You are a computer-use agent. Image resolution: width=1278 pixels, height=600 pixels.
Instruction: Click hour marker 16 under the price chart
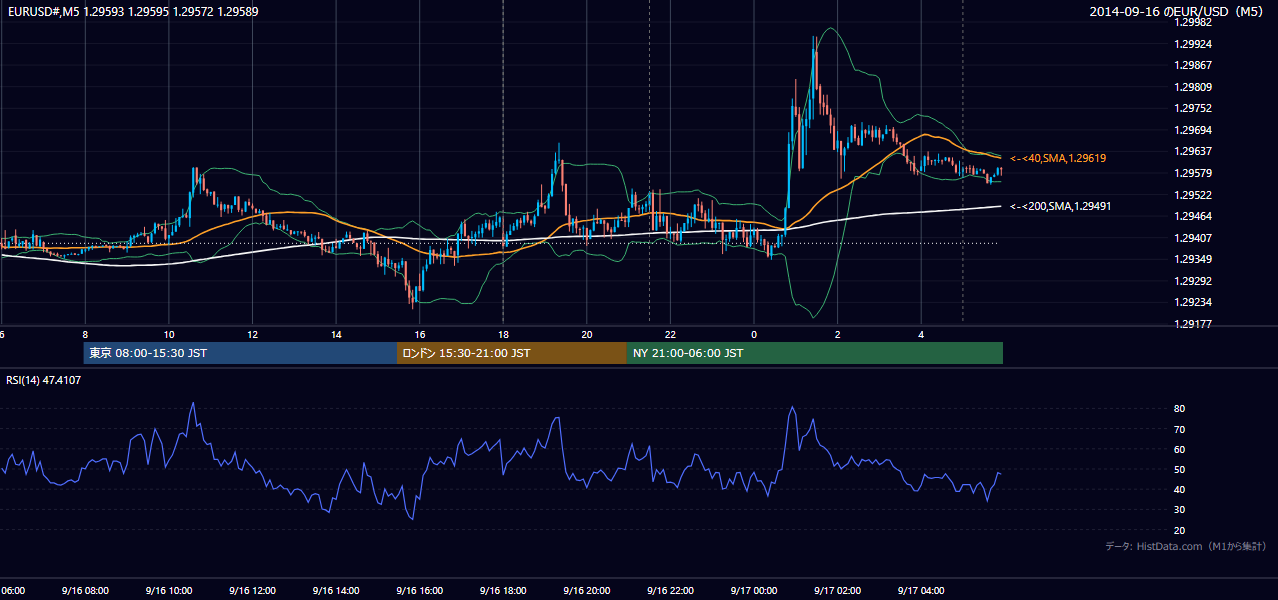pyautogui.click(x=420, y=334)
